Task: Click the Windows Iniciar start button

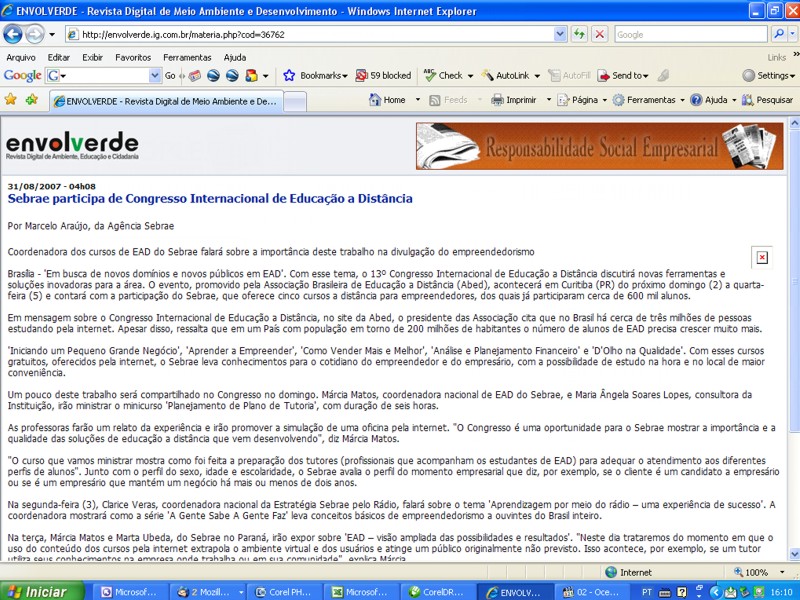Action: click(36, 591)
